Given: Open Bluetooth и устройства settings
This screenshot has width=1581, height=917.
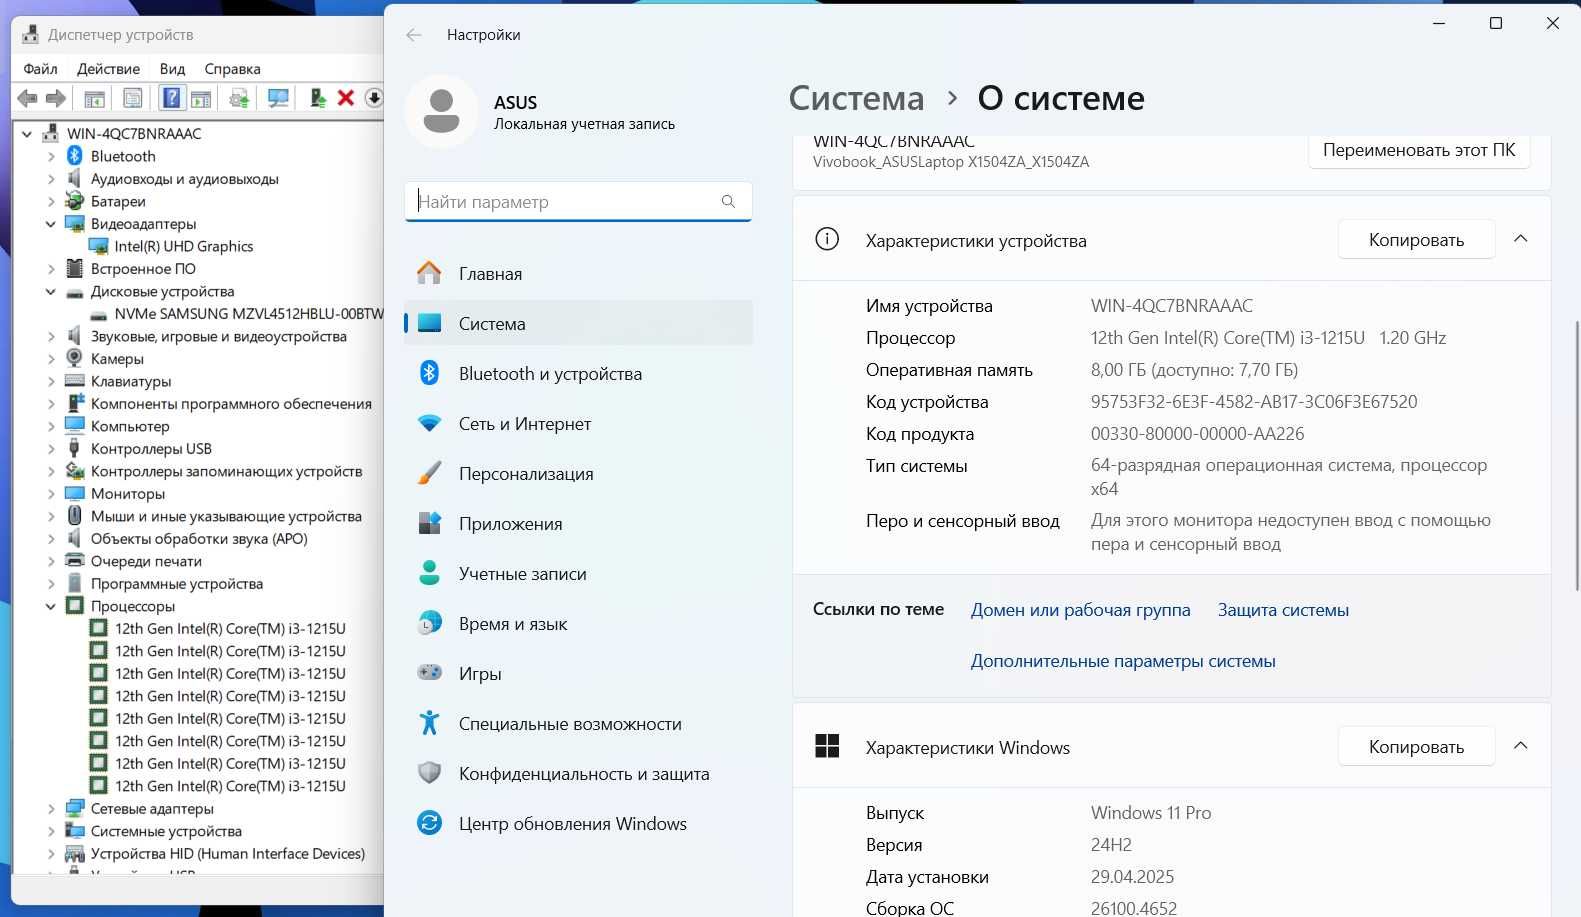Looking at the screenshot, I should (578, 374).
